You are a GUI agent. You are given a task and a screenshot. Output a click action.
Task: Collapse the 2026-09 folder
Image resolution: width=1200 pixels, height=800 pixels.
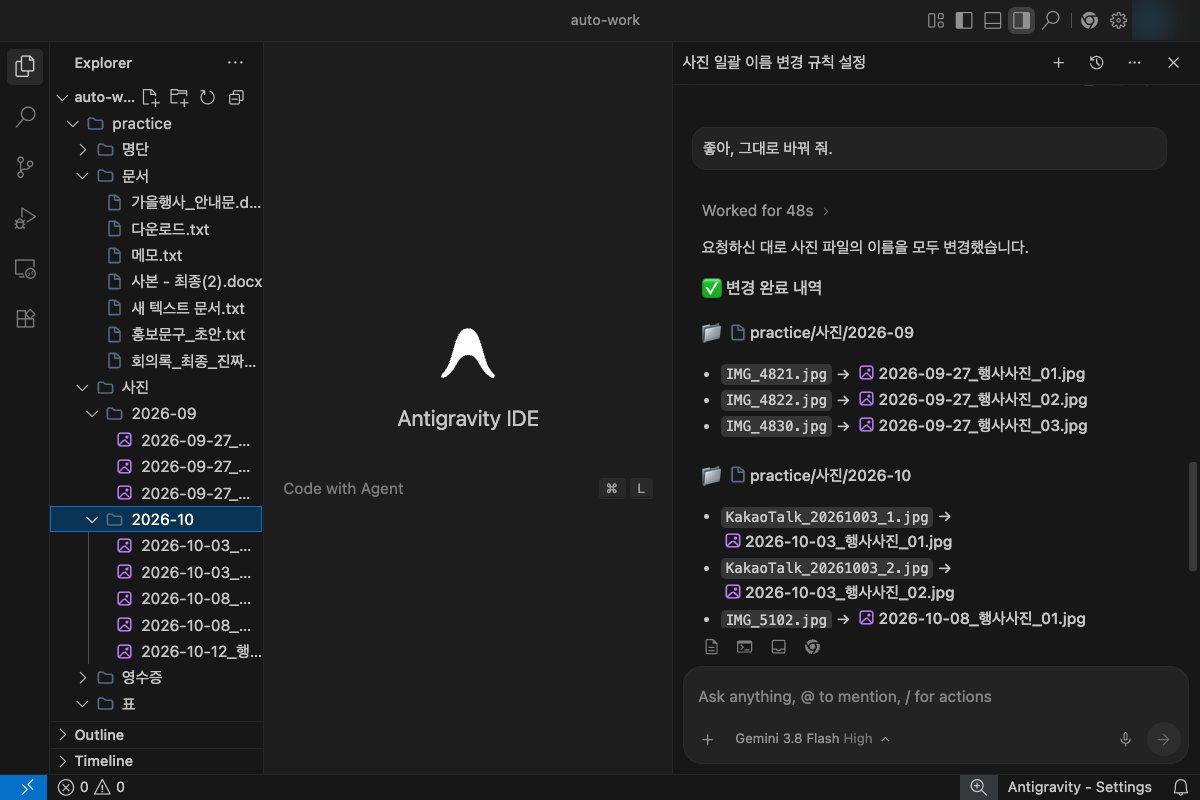(x=92, y=414)
